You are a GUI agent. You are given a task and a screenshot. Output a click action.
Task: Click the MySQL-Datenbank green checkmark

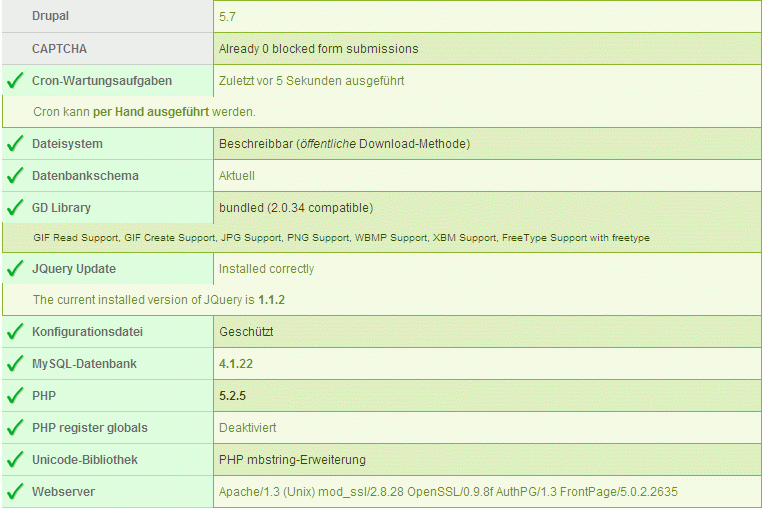tap(16, 364)
